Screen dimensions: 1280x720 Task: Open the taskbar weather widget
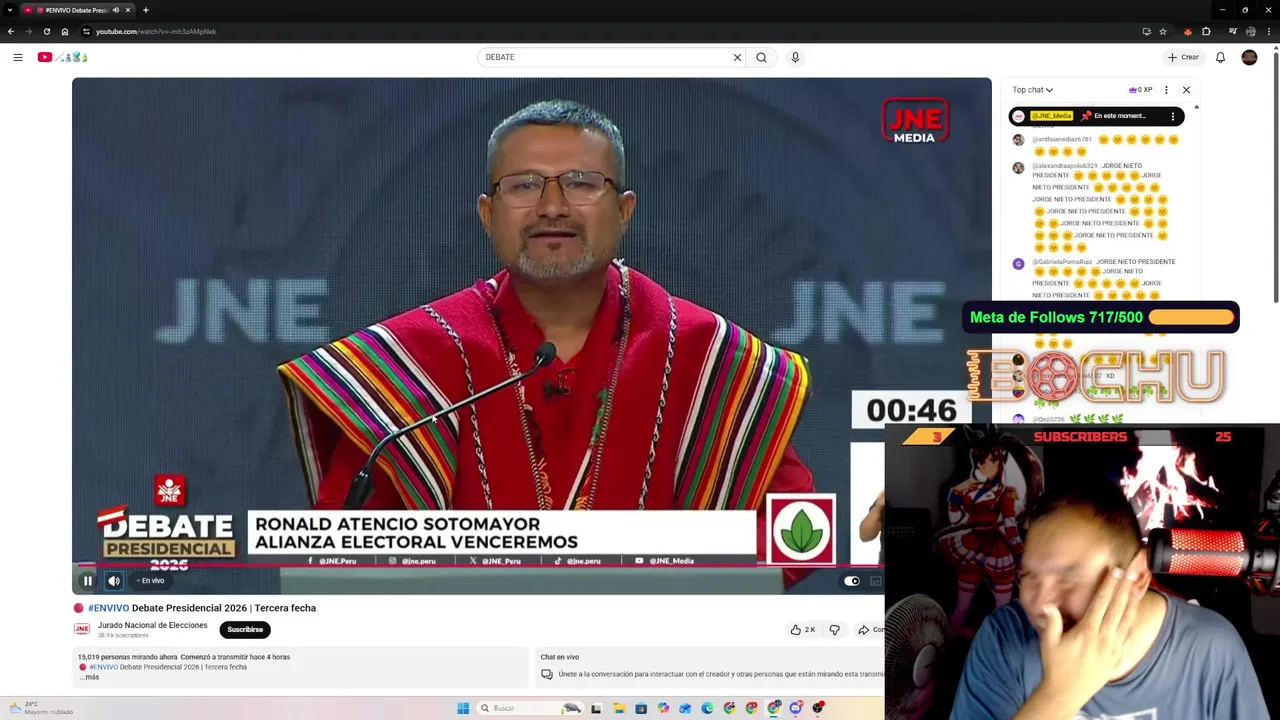(x=40, y=708)
